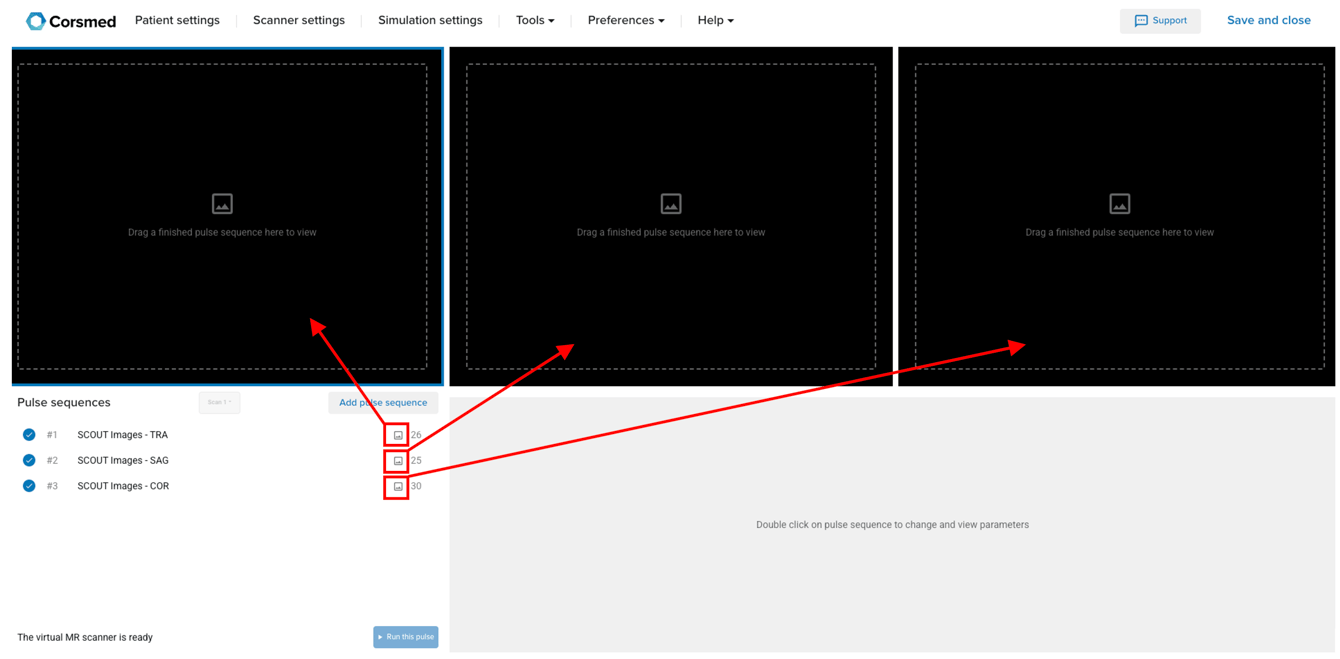Screen dimensions: 1340x659
Task: Open the Support chat button
Action: tap(1160, 21)
